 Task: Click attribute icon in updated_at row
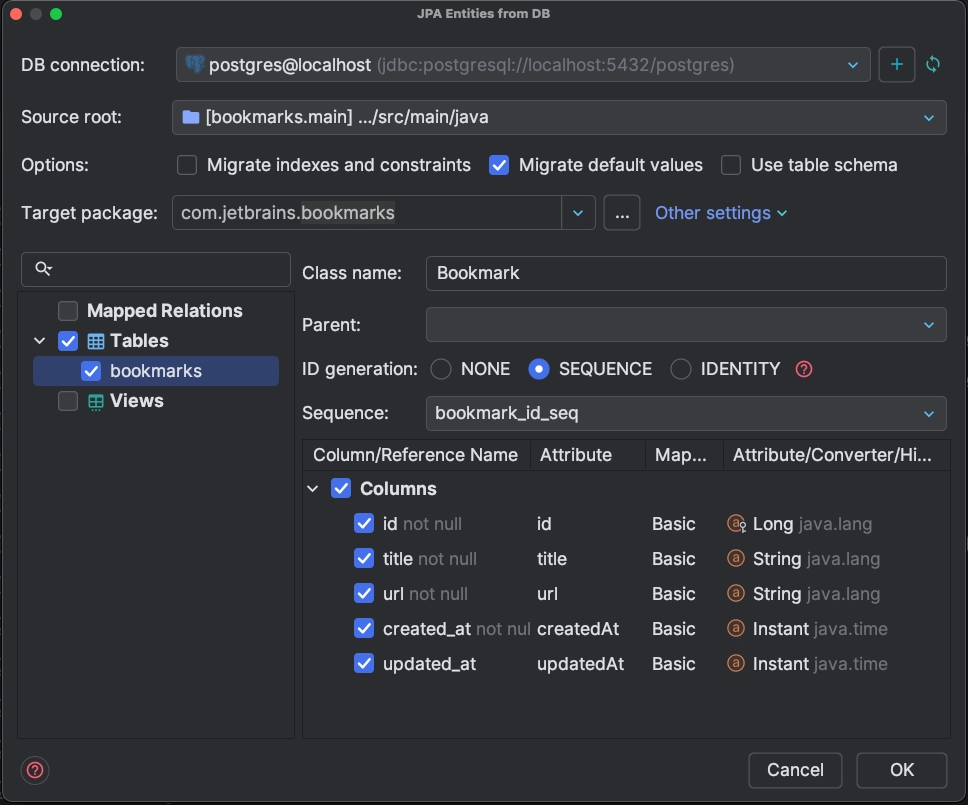[x=735, y=664]
